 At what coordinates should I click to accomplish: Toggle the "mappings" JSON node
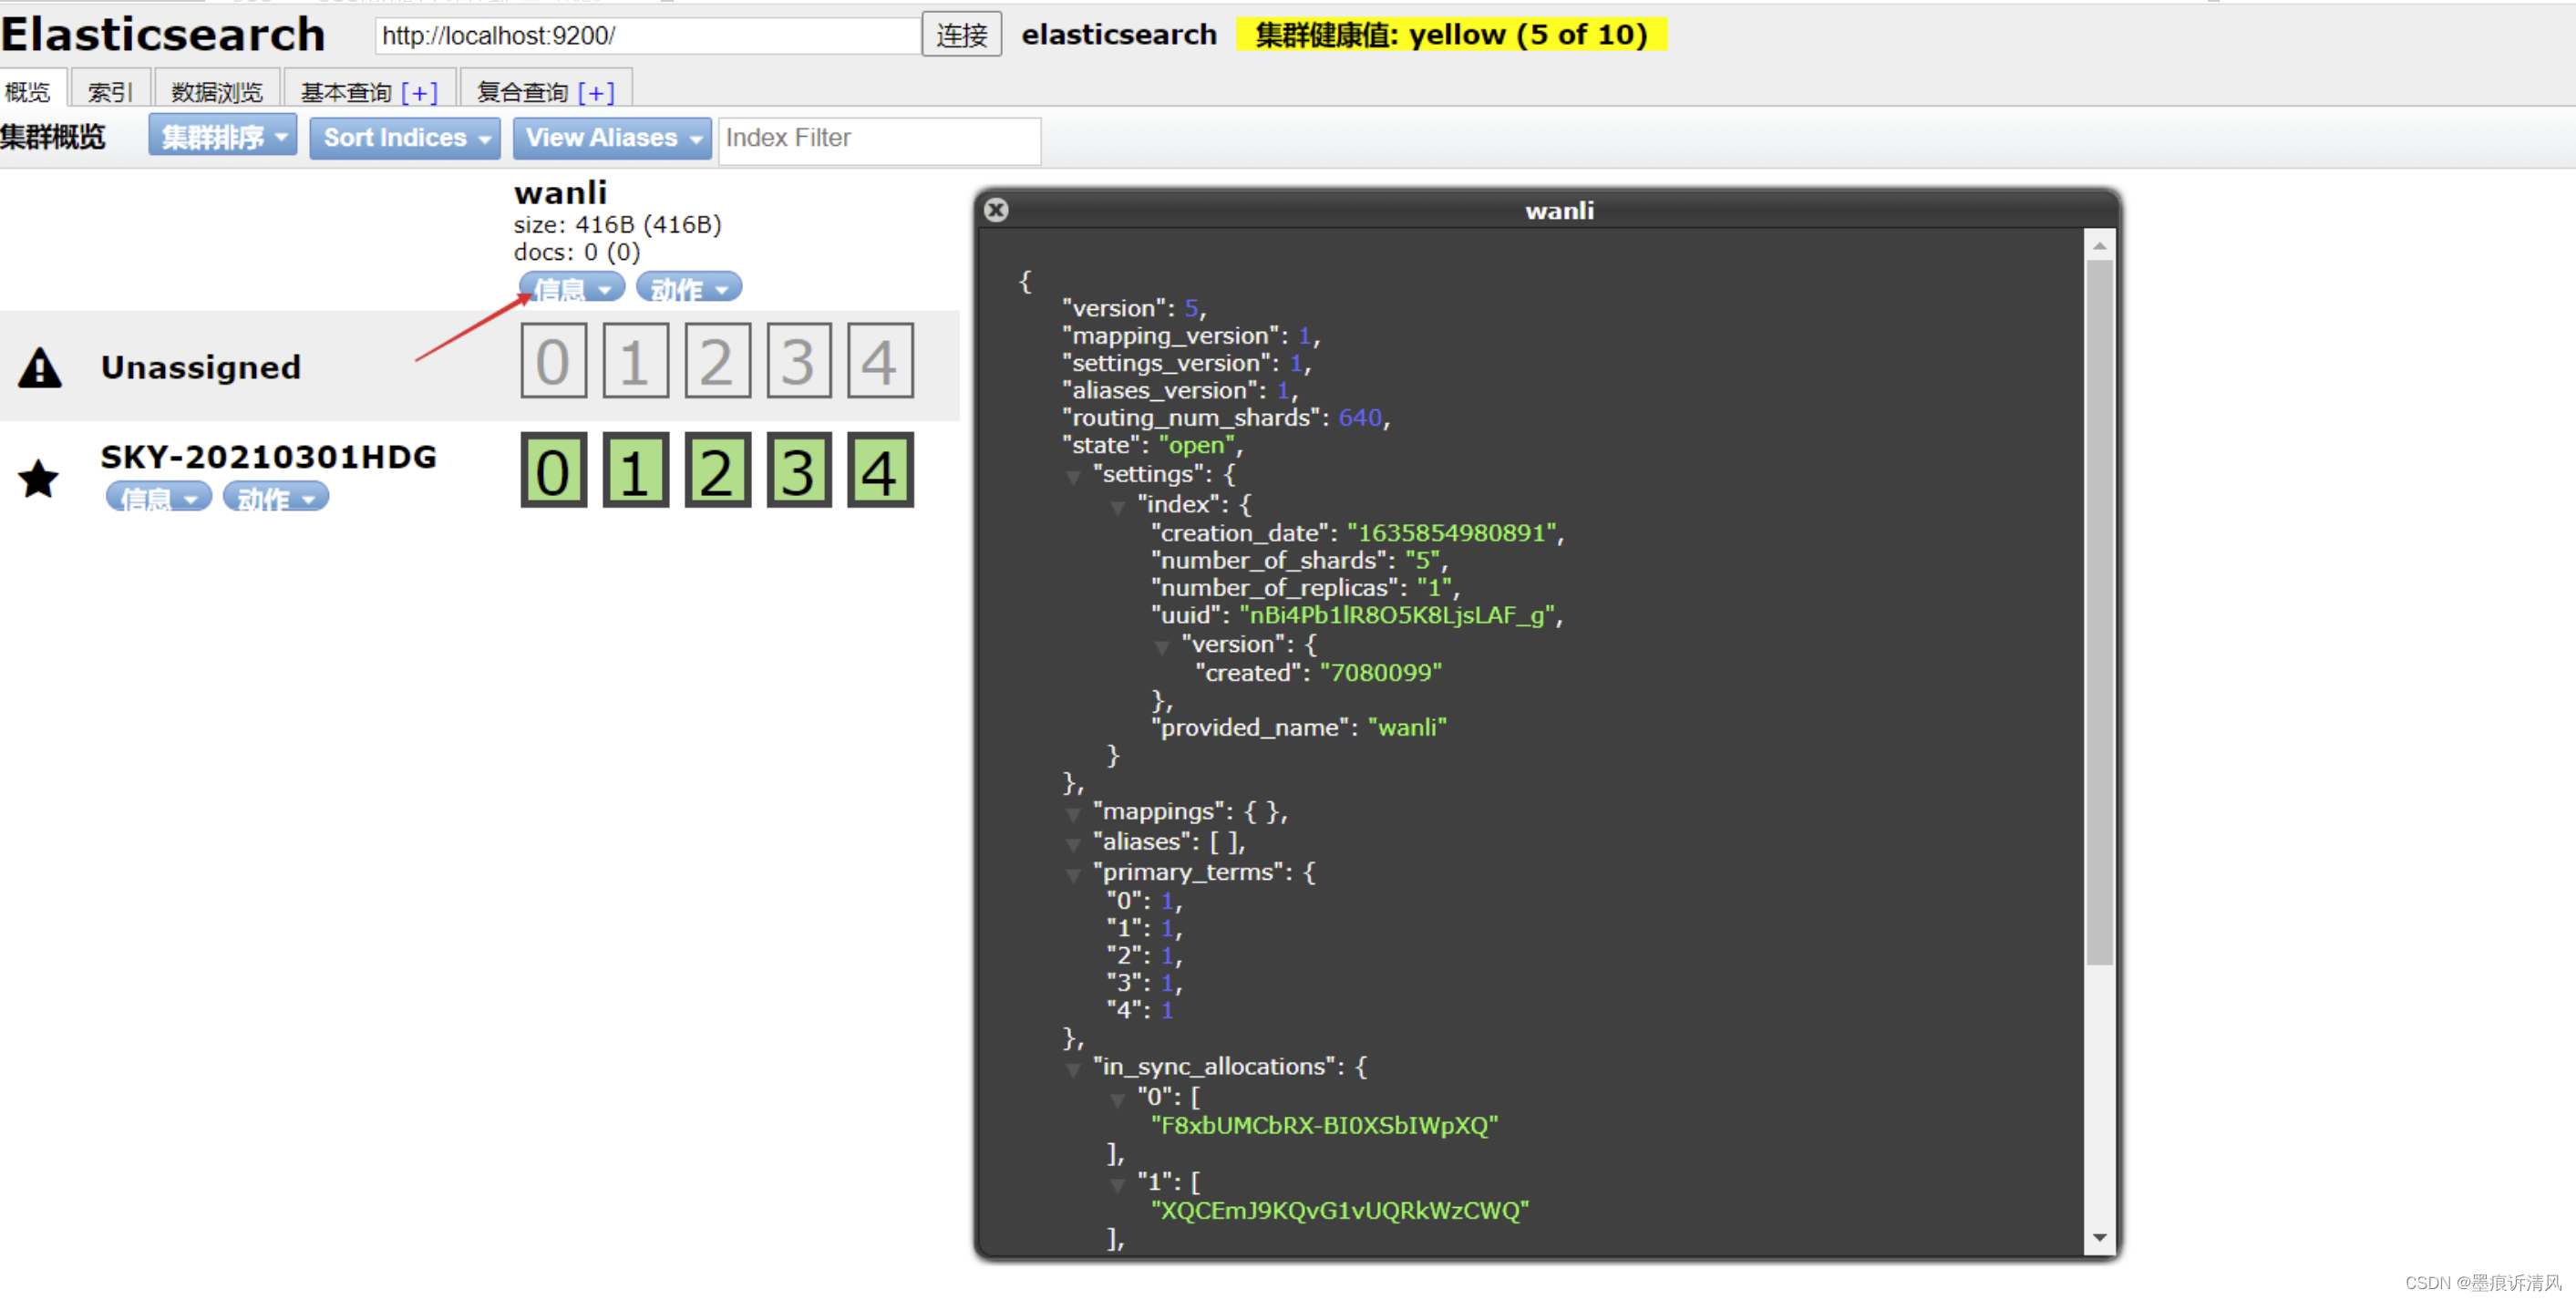point(1073,814)
